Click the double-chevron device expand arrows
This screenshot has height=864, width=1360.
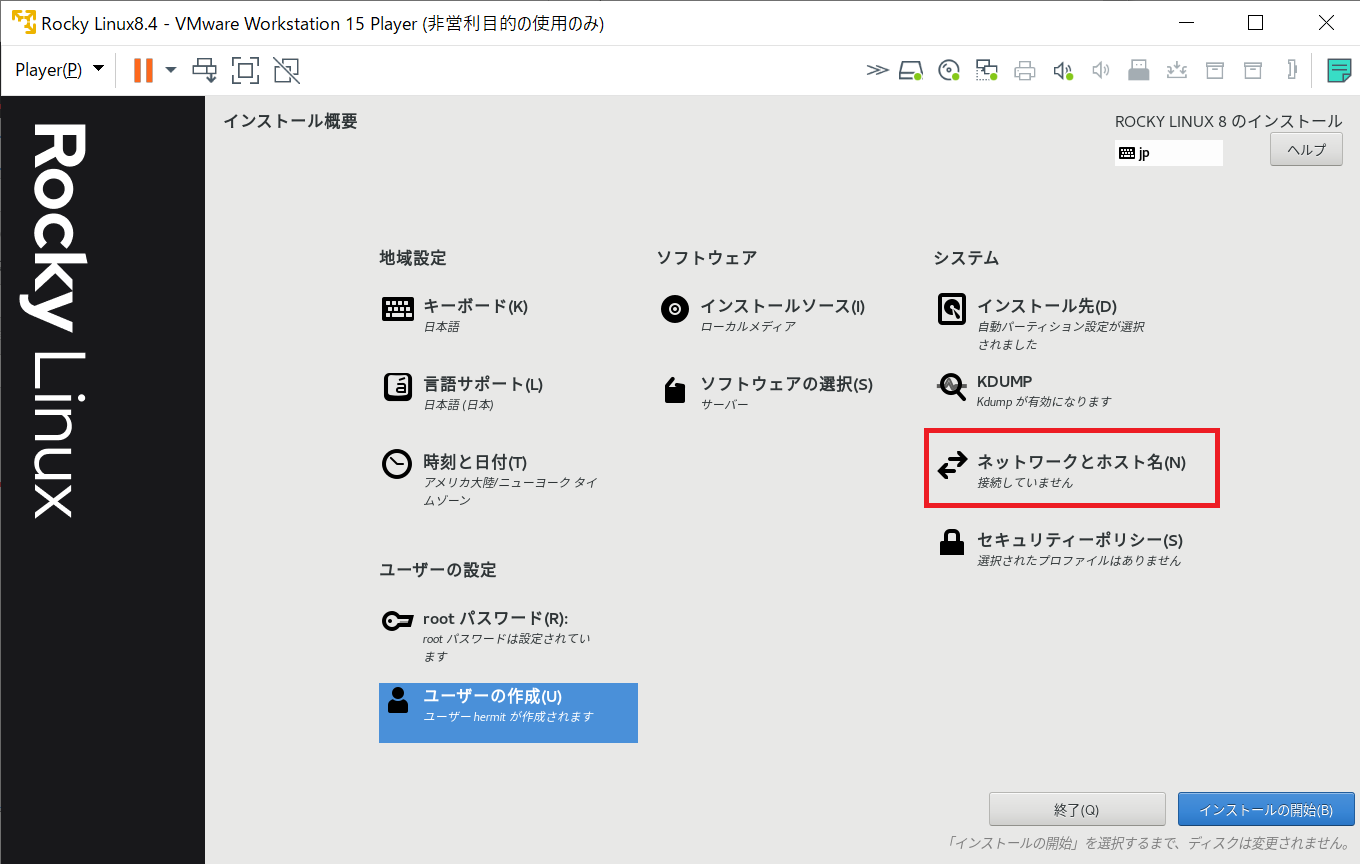pyautogui.click(x=877, y=70)
